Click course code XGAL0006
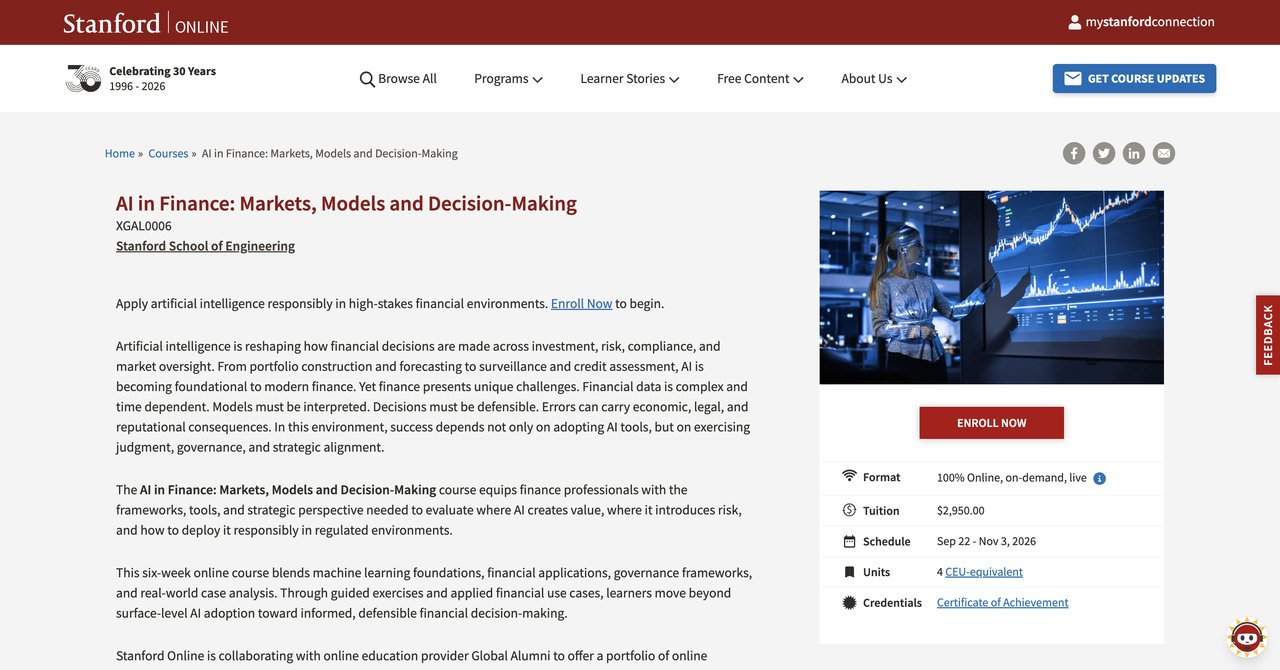The height and width of the screenshot is (670, 1280). pyautogui.click(x=144, y=226)
